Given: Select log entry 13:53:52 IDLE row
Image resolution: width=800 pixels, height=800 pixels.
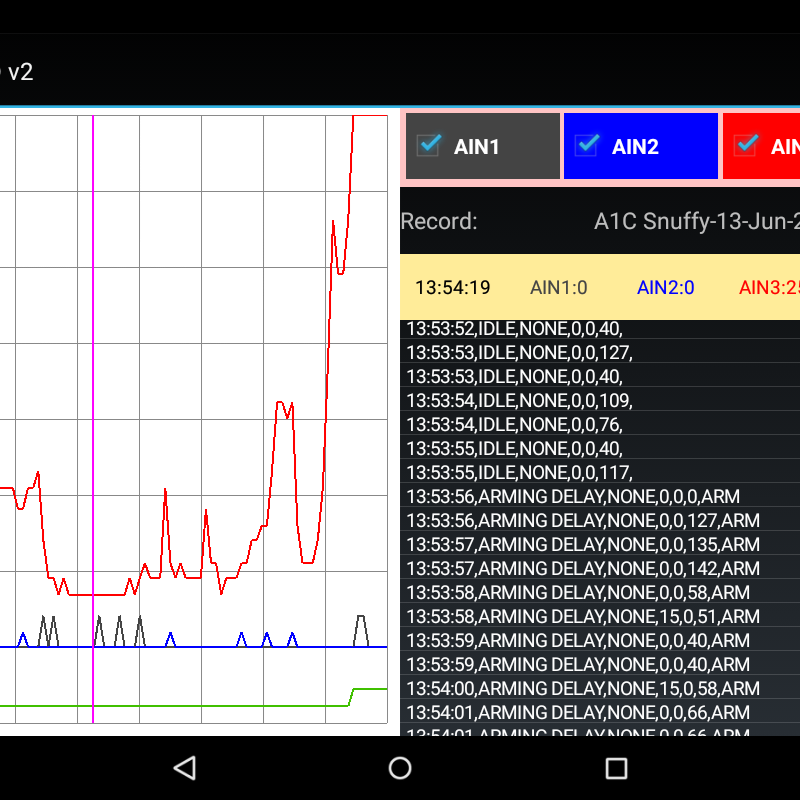Looking at the screenshot, I should 514,329.
